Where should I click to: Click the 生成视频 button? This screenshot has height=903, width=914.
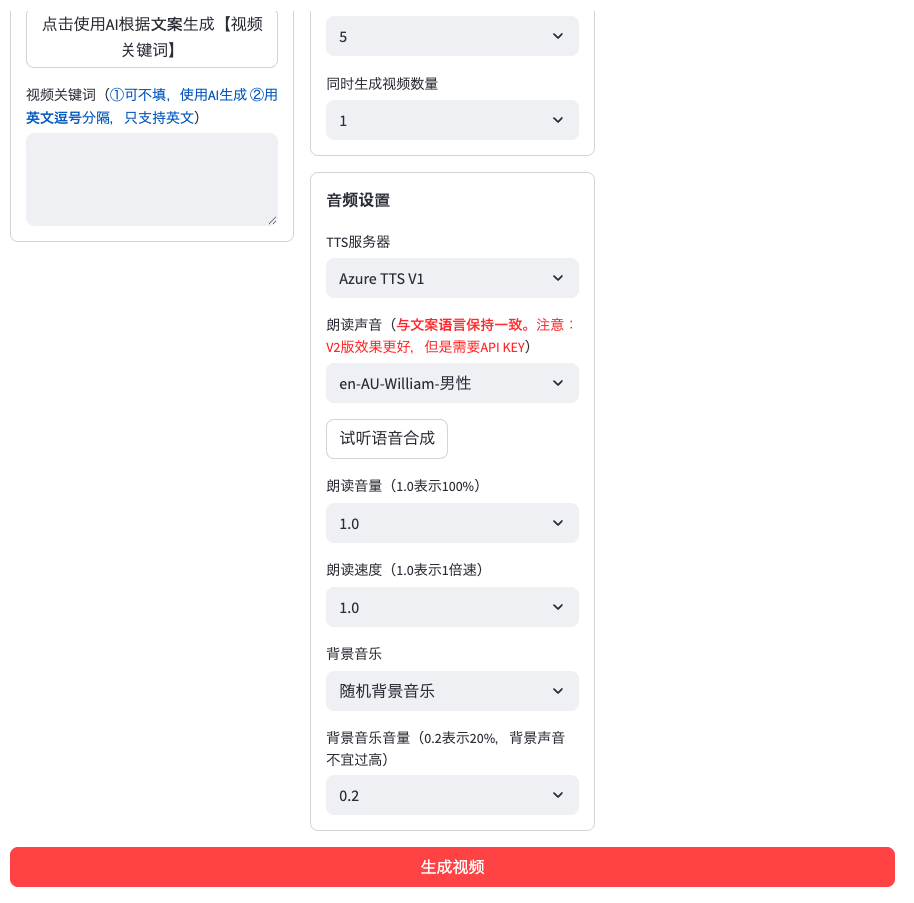pos(452,867)
